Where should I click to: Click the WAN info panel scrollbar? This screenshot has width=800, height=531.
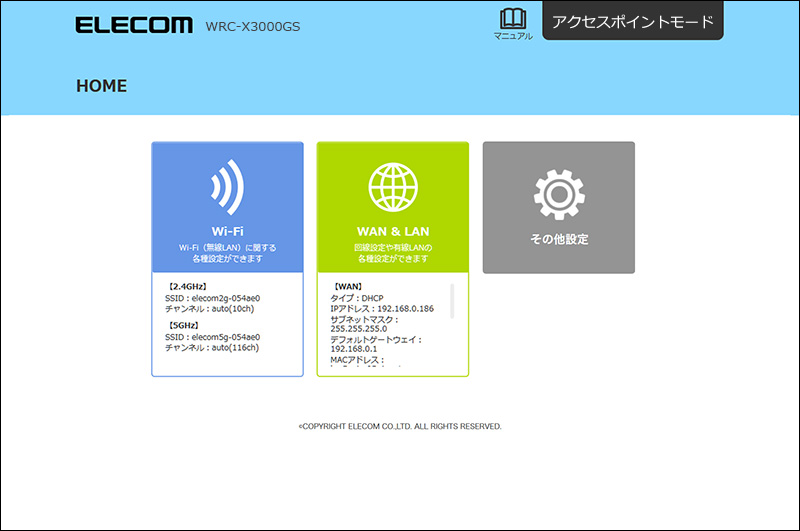(x=452, y=301)
